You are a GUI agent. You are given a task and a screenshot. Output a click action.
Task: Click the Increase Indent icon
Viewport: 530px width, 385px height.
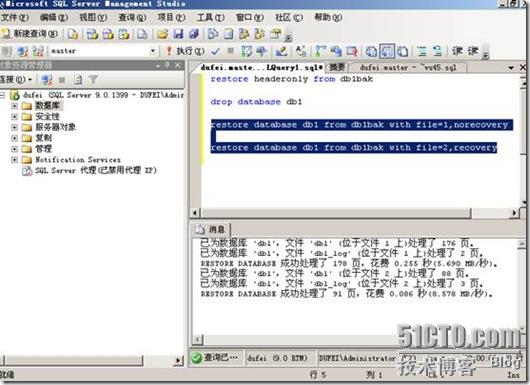(473, 51)
